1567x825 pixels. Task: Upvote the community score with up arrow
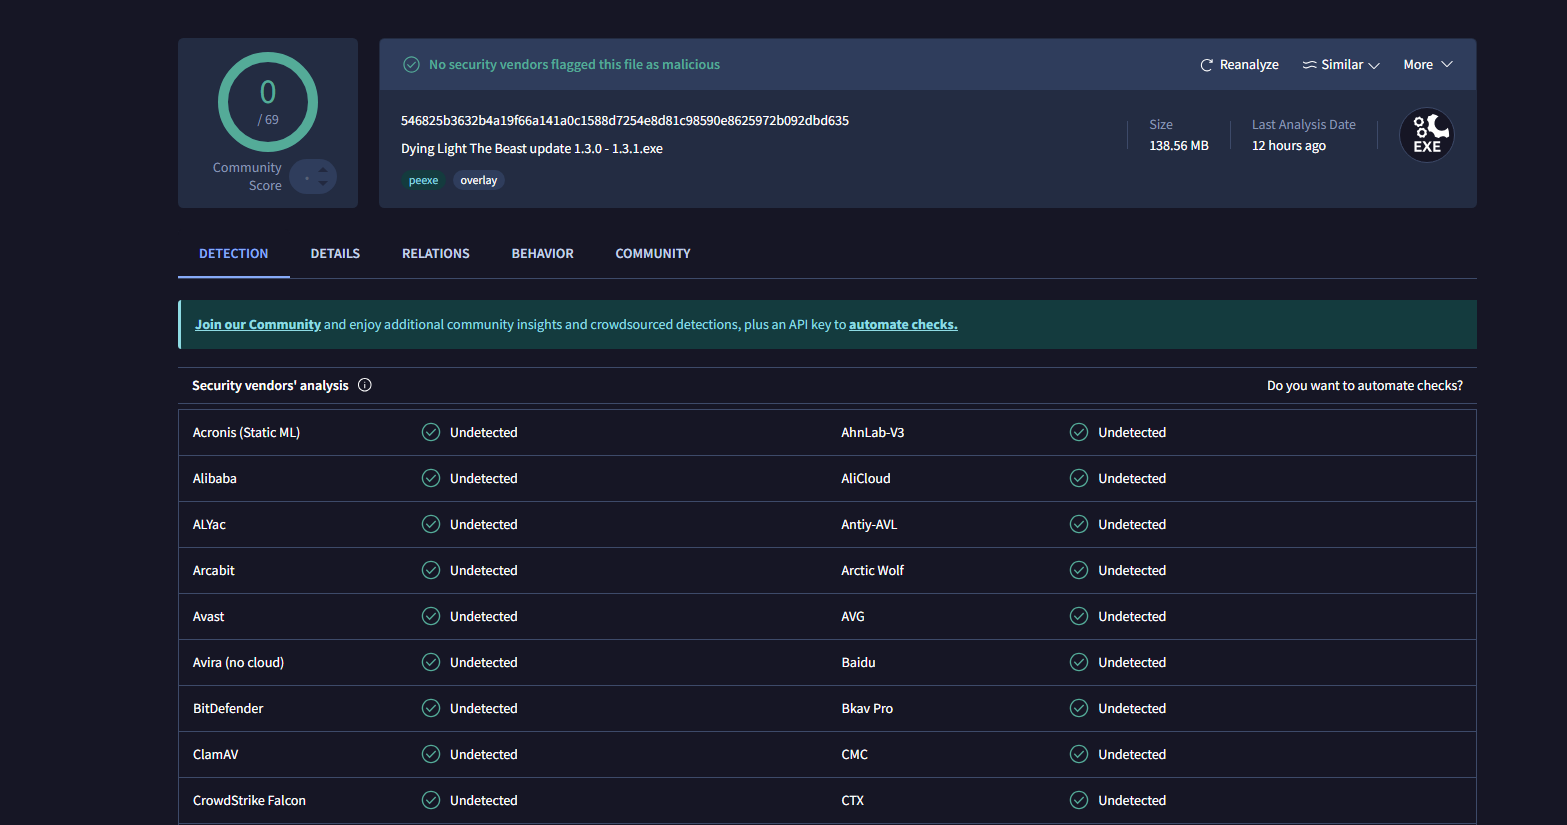coord(323,169)
